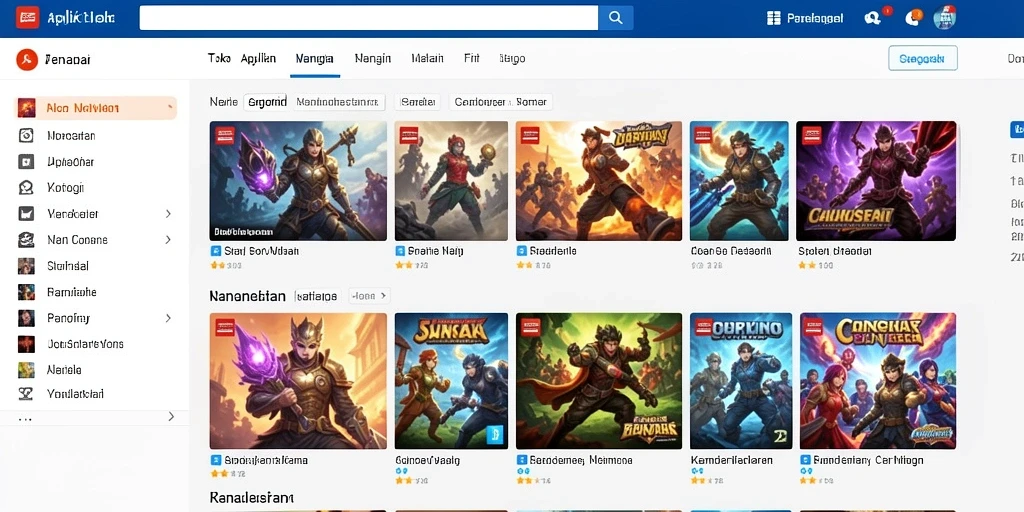Open the orange notification bell icon

(x=912, y=18)
